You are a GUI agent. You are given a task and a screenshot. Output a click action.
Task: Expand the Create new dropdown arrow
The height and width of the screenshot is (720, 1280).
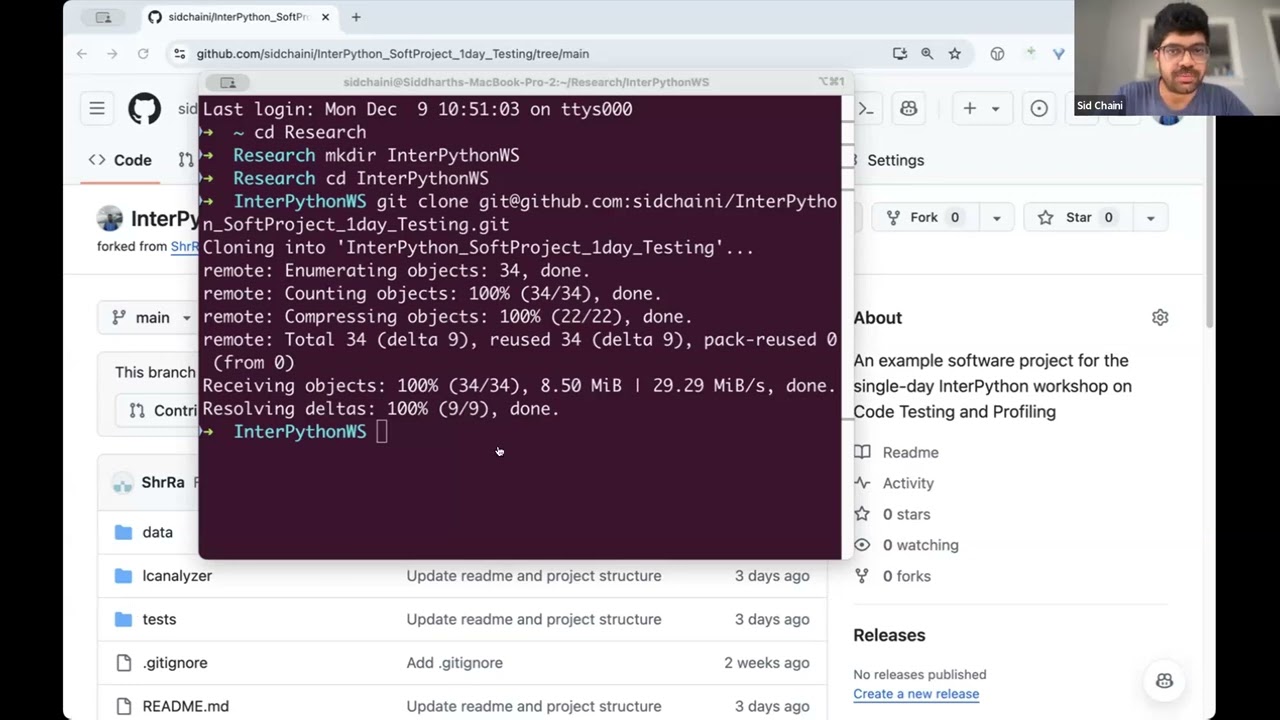[995, 108]
